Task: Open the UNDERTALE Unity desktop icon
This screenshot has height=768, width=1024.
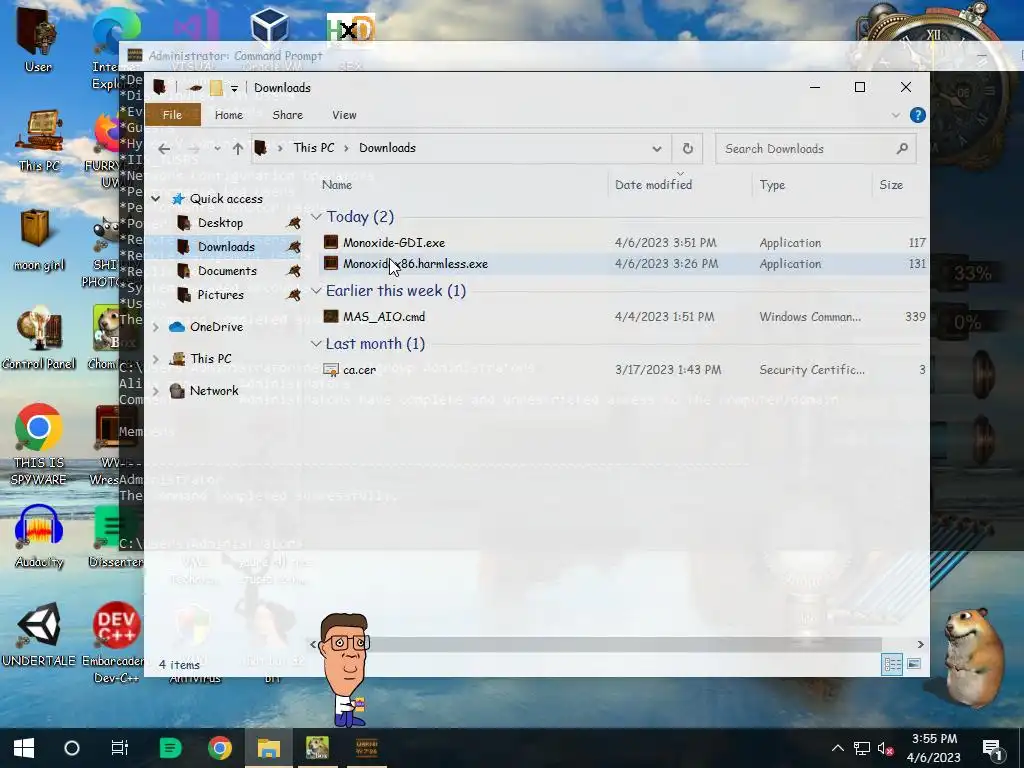Action: click(39, 633)
